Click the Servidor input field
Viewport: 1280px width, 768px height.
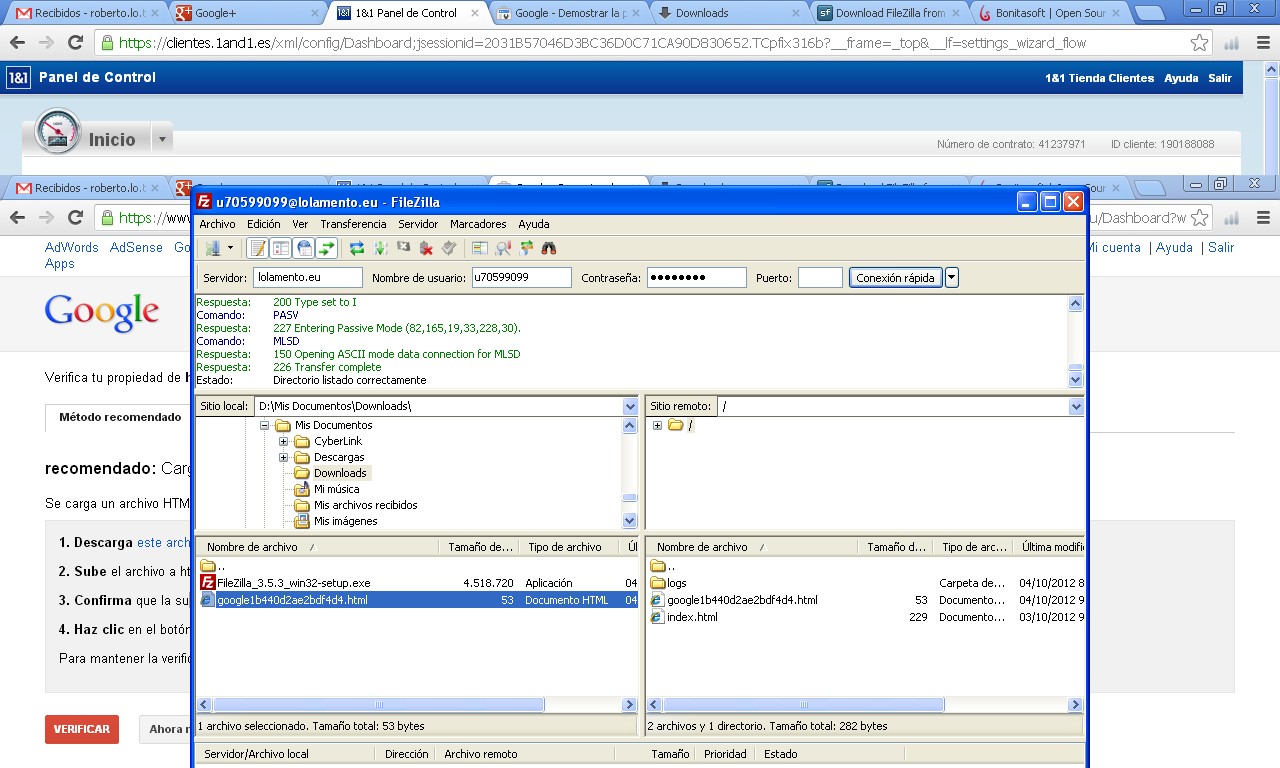coord(308,278)
